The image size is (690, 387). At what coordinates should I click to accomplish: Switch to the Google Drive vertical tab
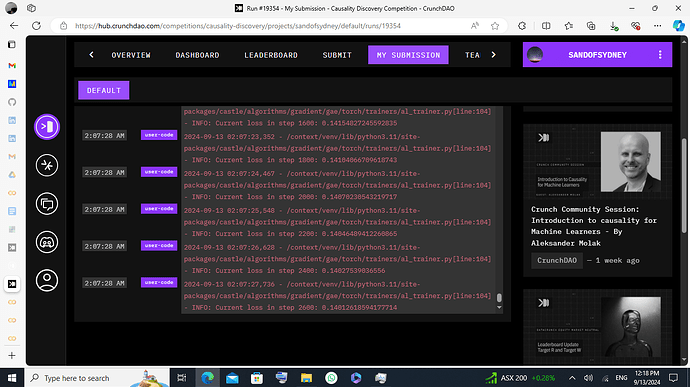coord(12,175)
